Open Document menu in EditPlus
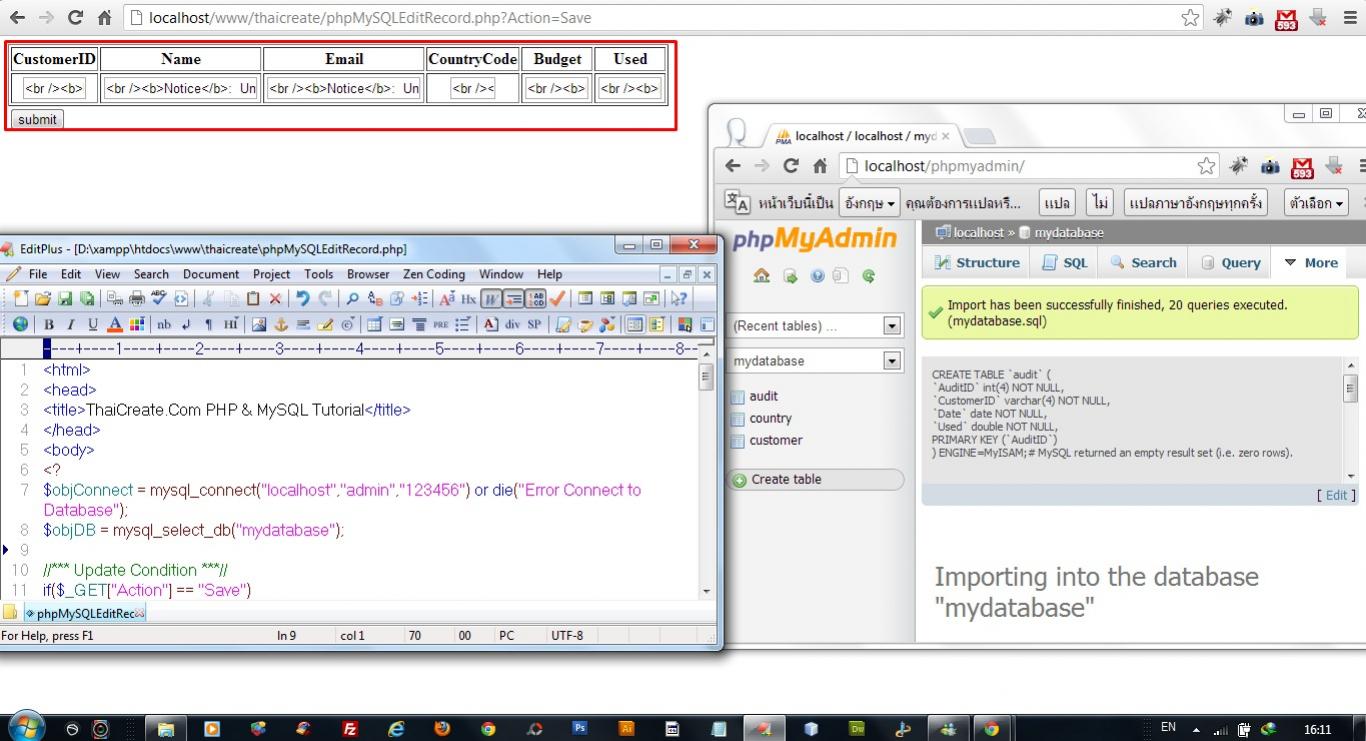Viewport: 1366px width, 741px height. [x=211, y=274]
